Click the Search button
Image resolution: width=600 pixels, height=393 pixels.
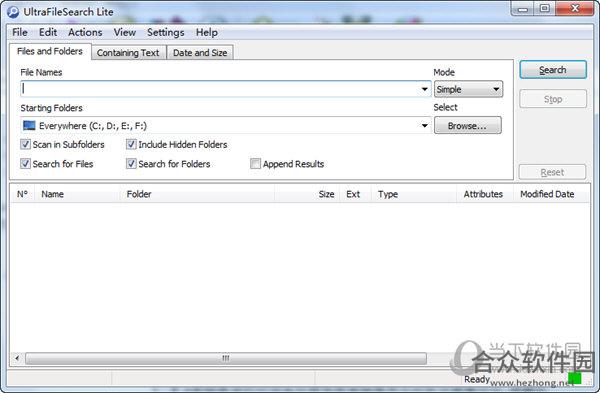pos(553,70)
